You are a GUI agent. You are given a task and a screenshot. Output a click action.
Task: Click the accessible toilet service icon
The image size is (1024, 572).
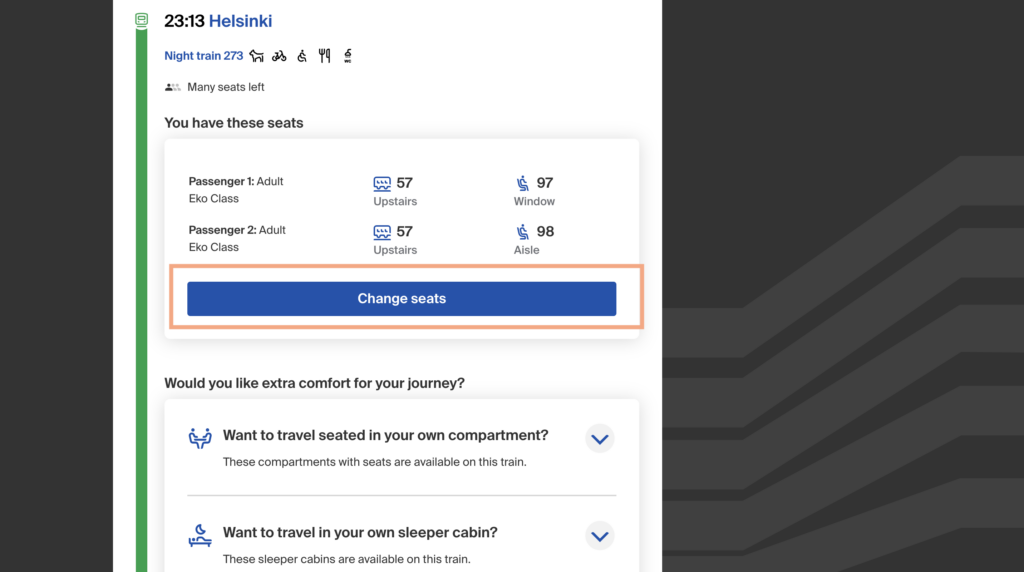coord(347,56)
